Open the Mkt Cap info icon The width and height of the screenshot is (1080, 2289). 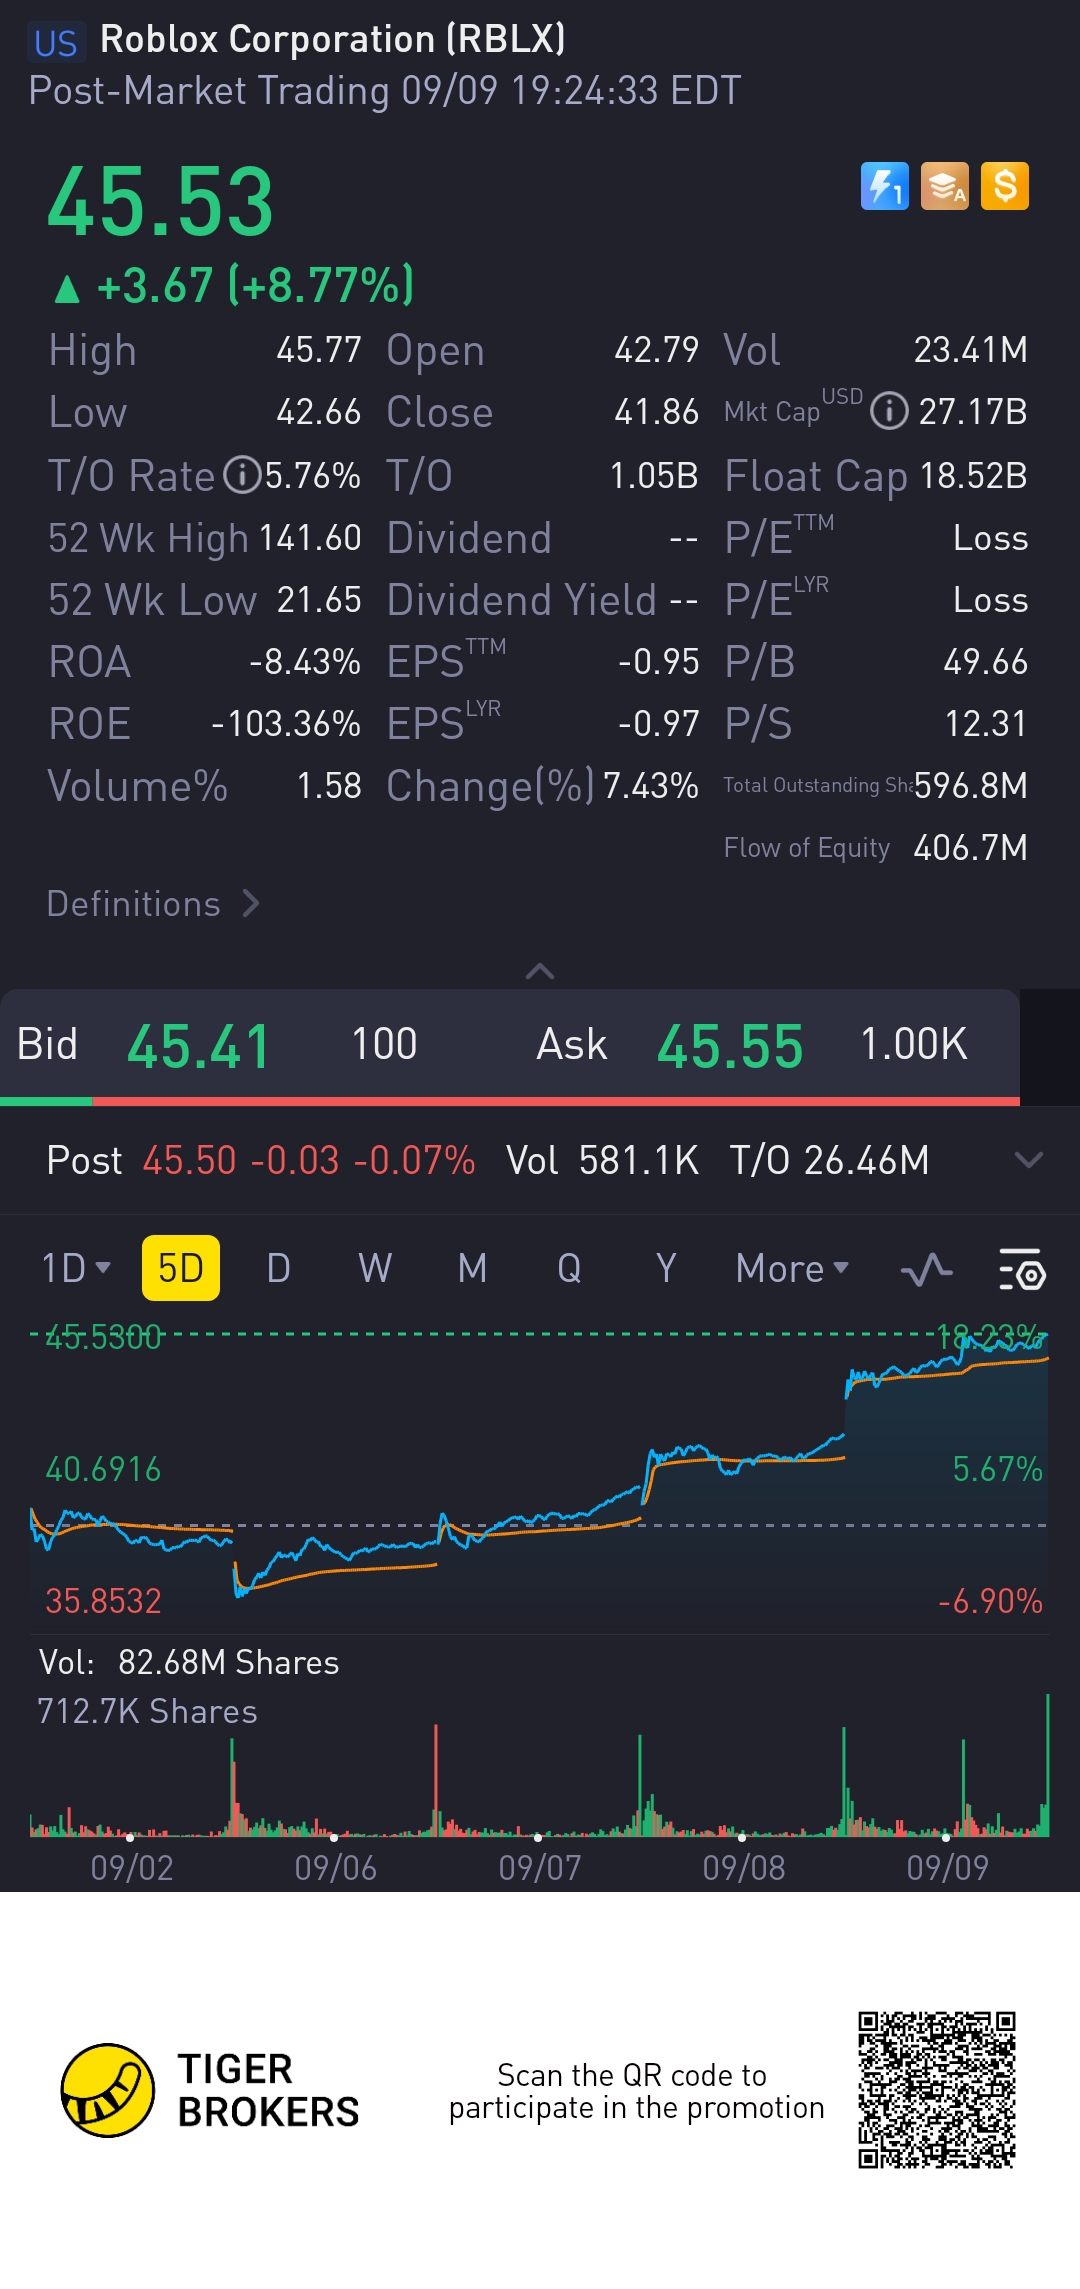pos(889,411)
